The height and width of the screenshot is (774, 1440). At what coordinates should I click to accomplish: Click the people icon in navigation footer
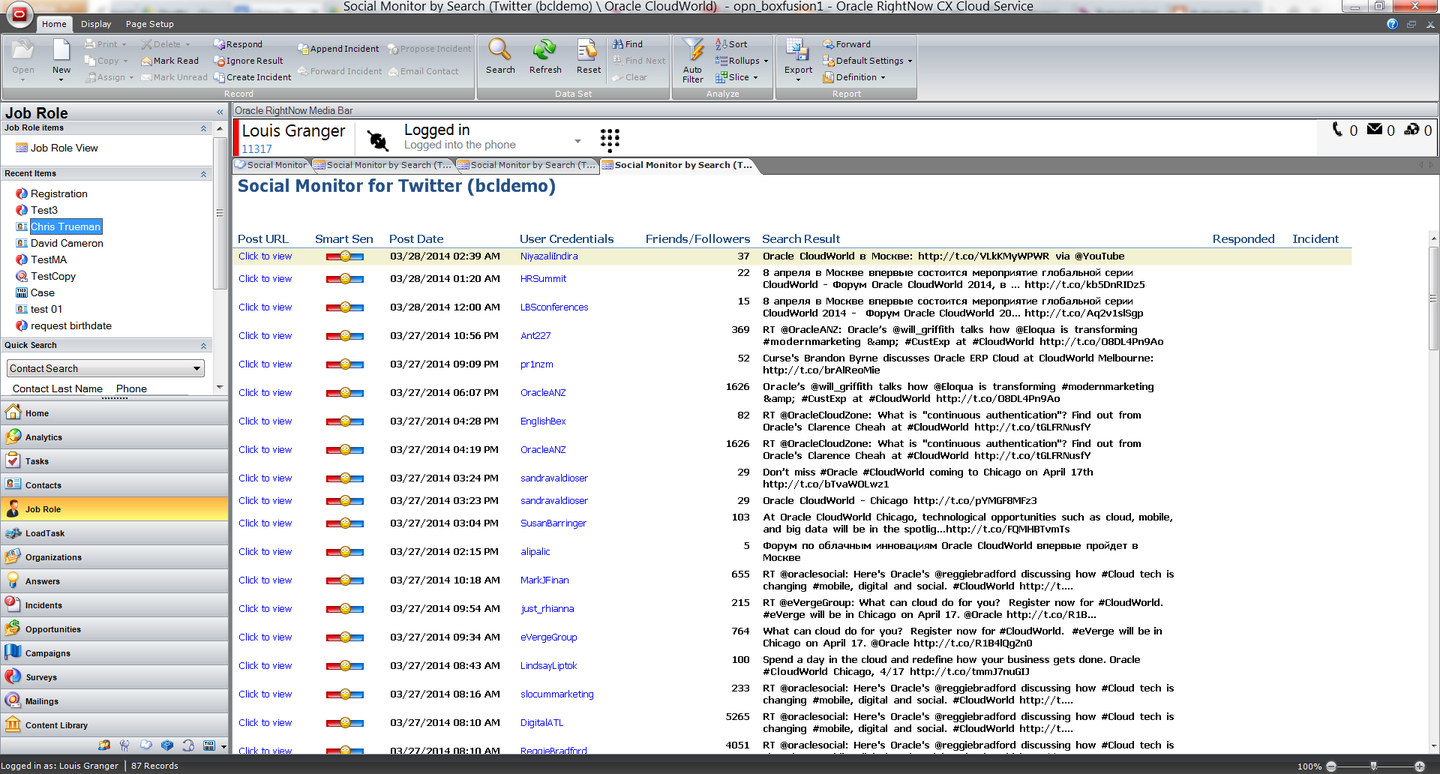coord(104,745)
